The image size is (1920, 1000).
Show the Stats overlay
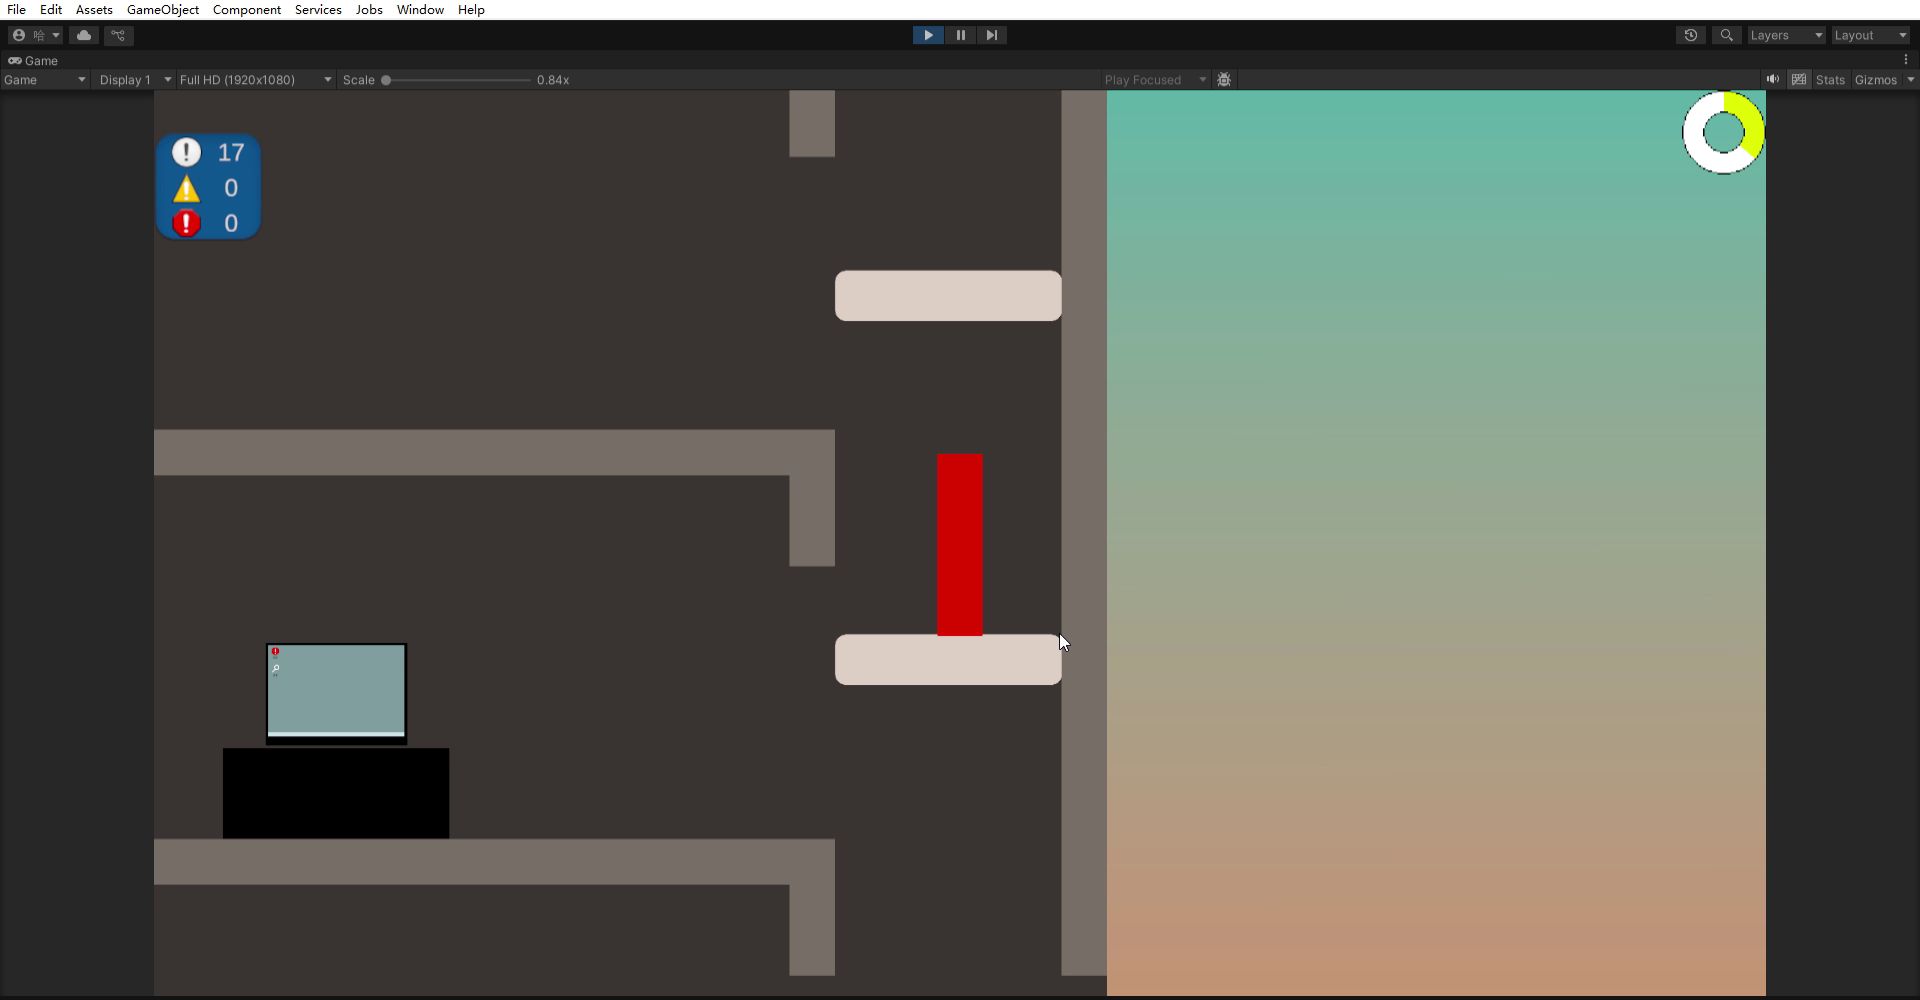(1830, 80)
